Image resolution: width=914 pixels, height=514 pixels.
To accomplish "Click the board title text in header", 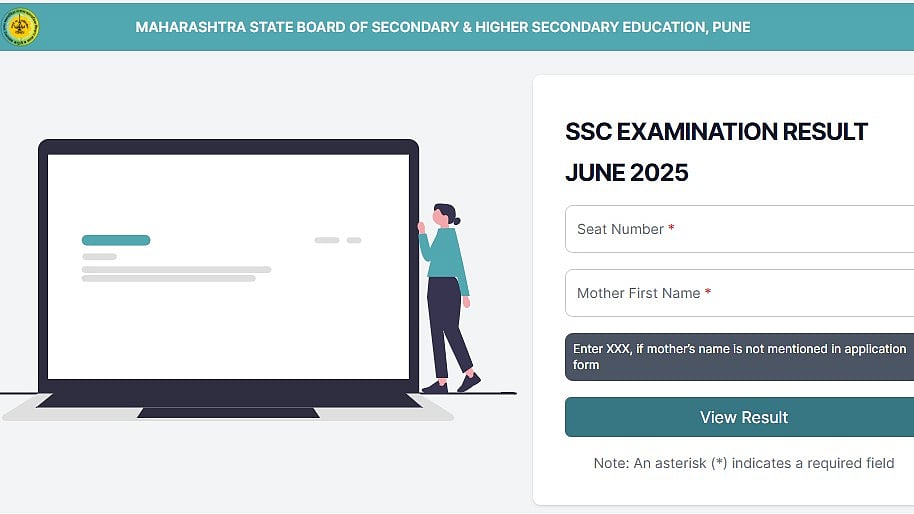I will tap(442, 27).
